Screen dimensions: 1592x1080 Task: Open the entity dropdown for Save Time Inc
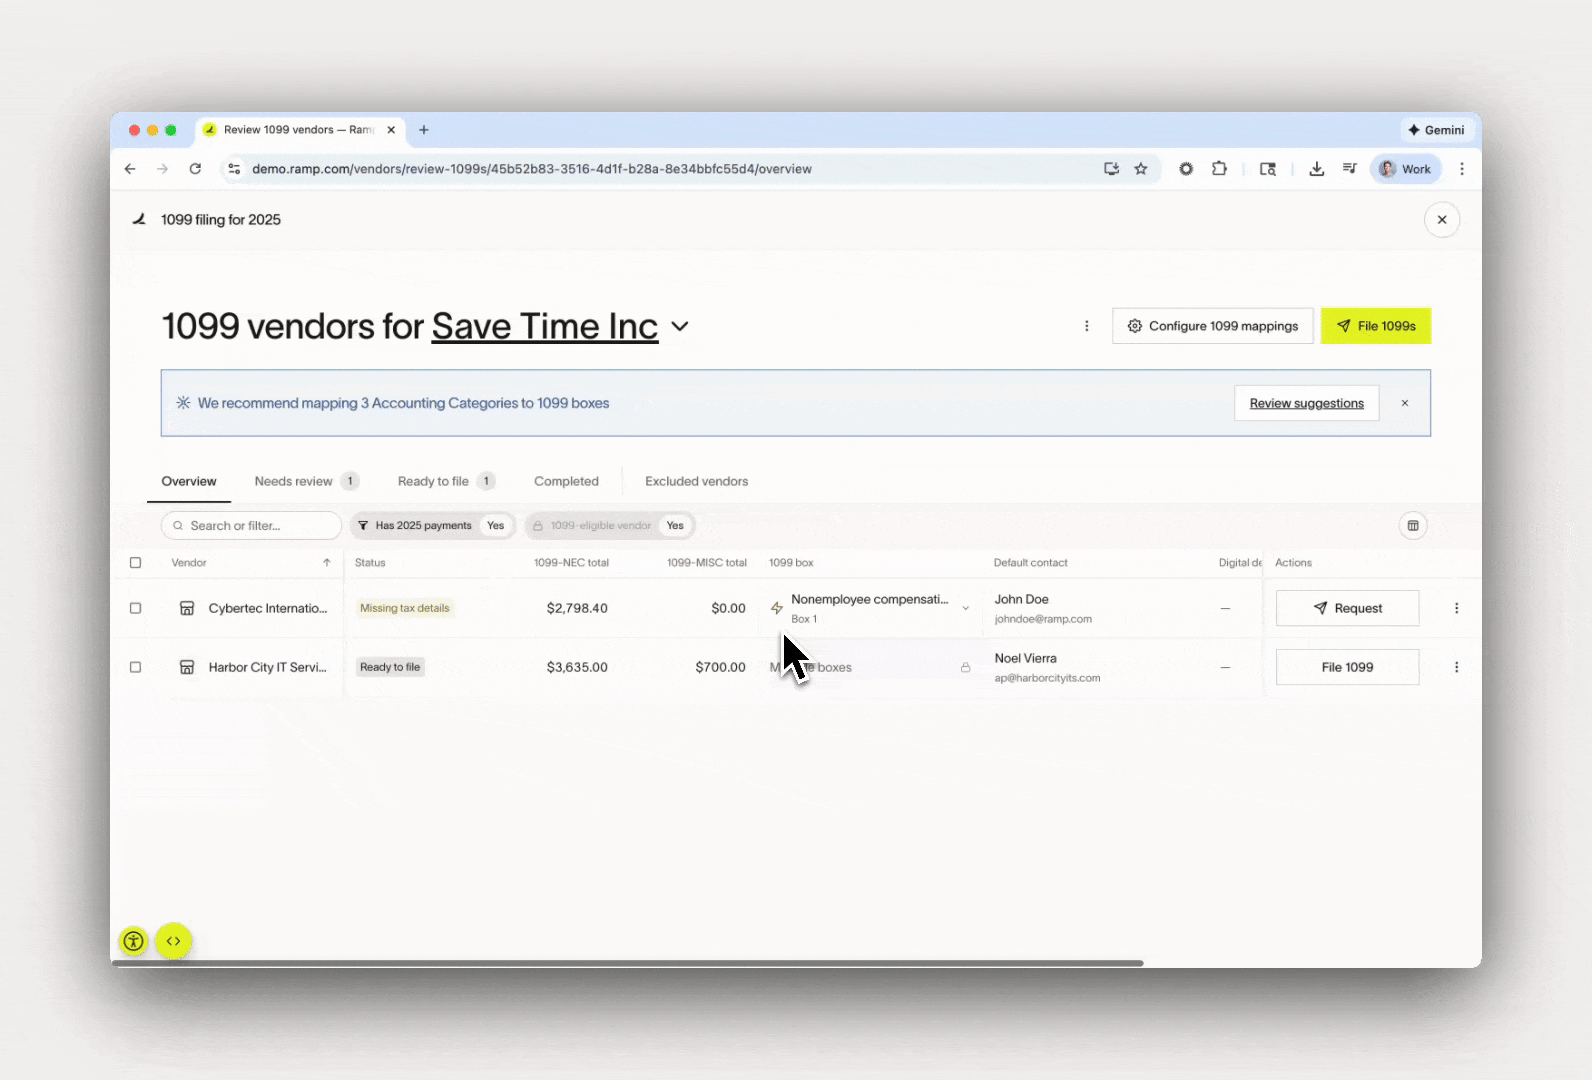coord(680,327)
